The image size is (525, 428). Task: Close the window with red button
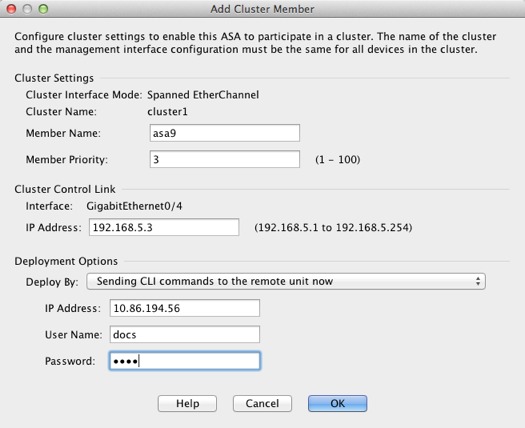click(x=11, y=9)
